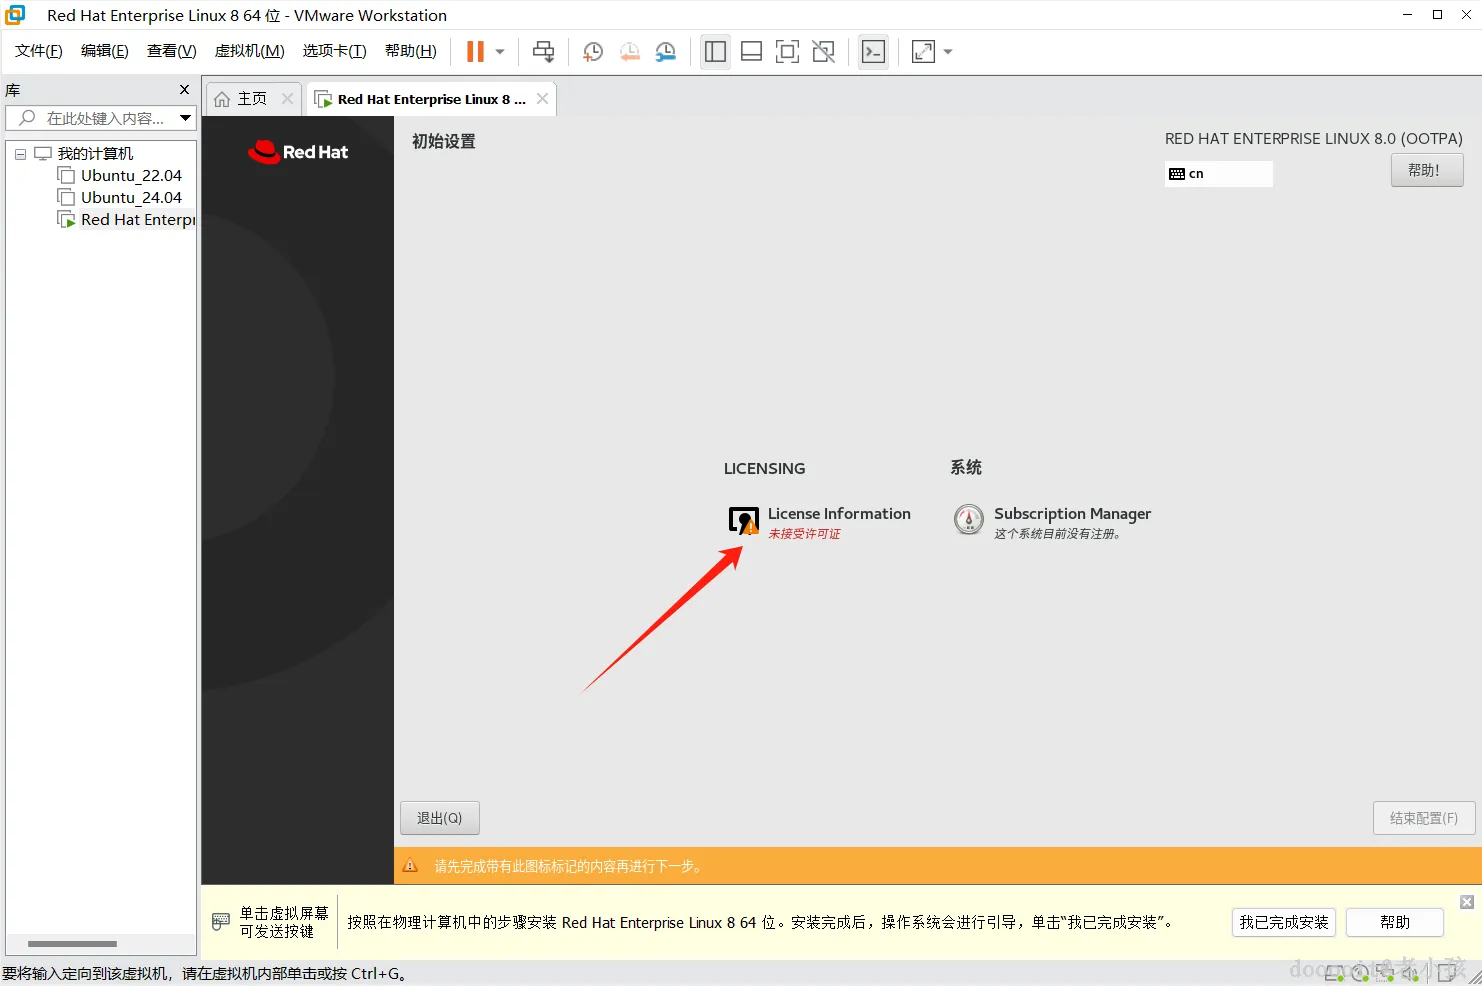
Task: Pause the virtual machine with the orange button
Action: click(475, 52)
